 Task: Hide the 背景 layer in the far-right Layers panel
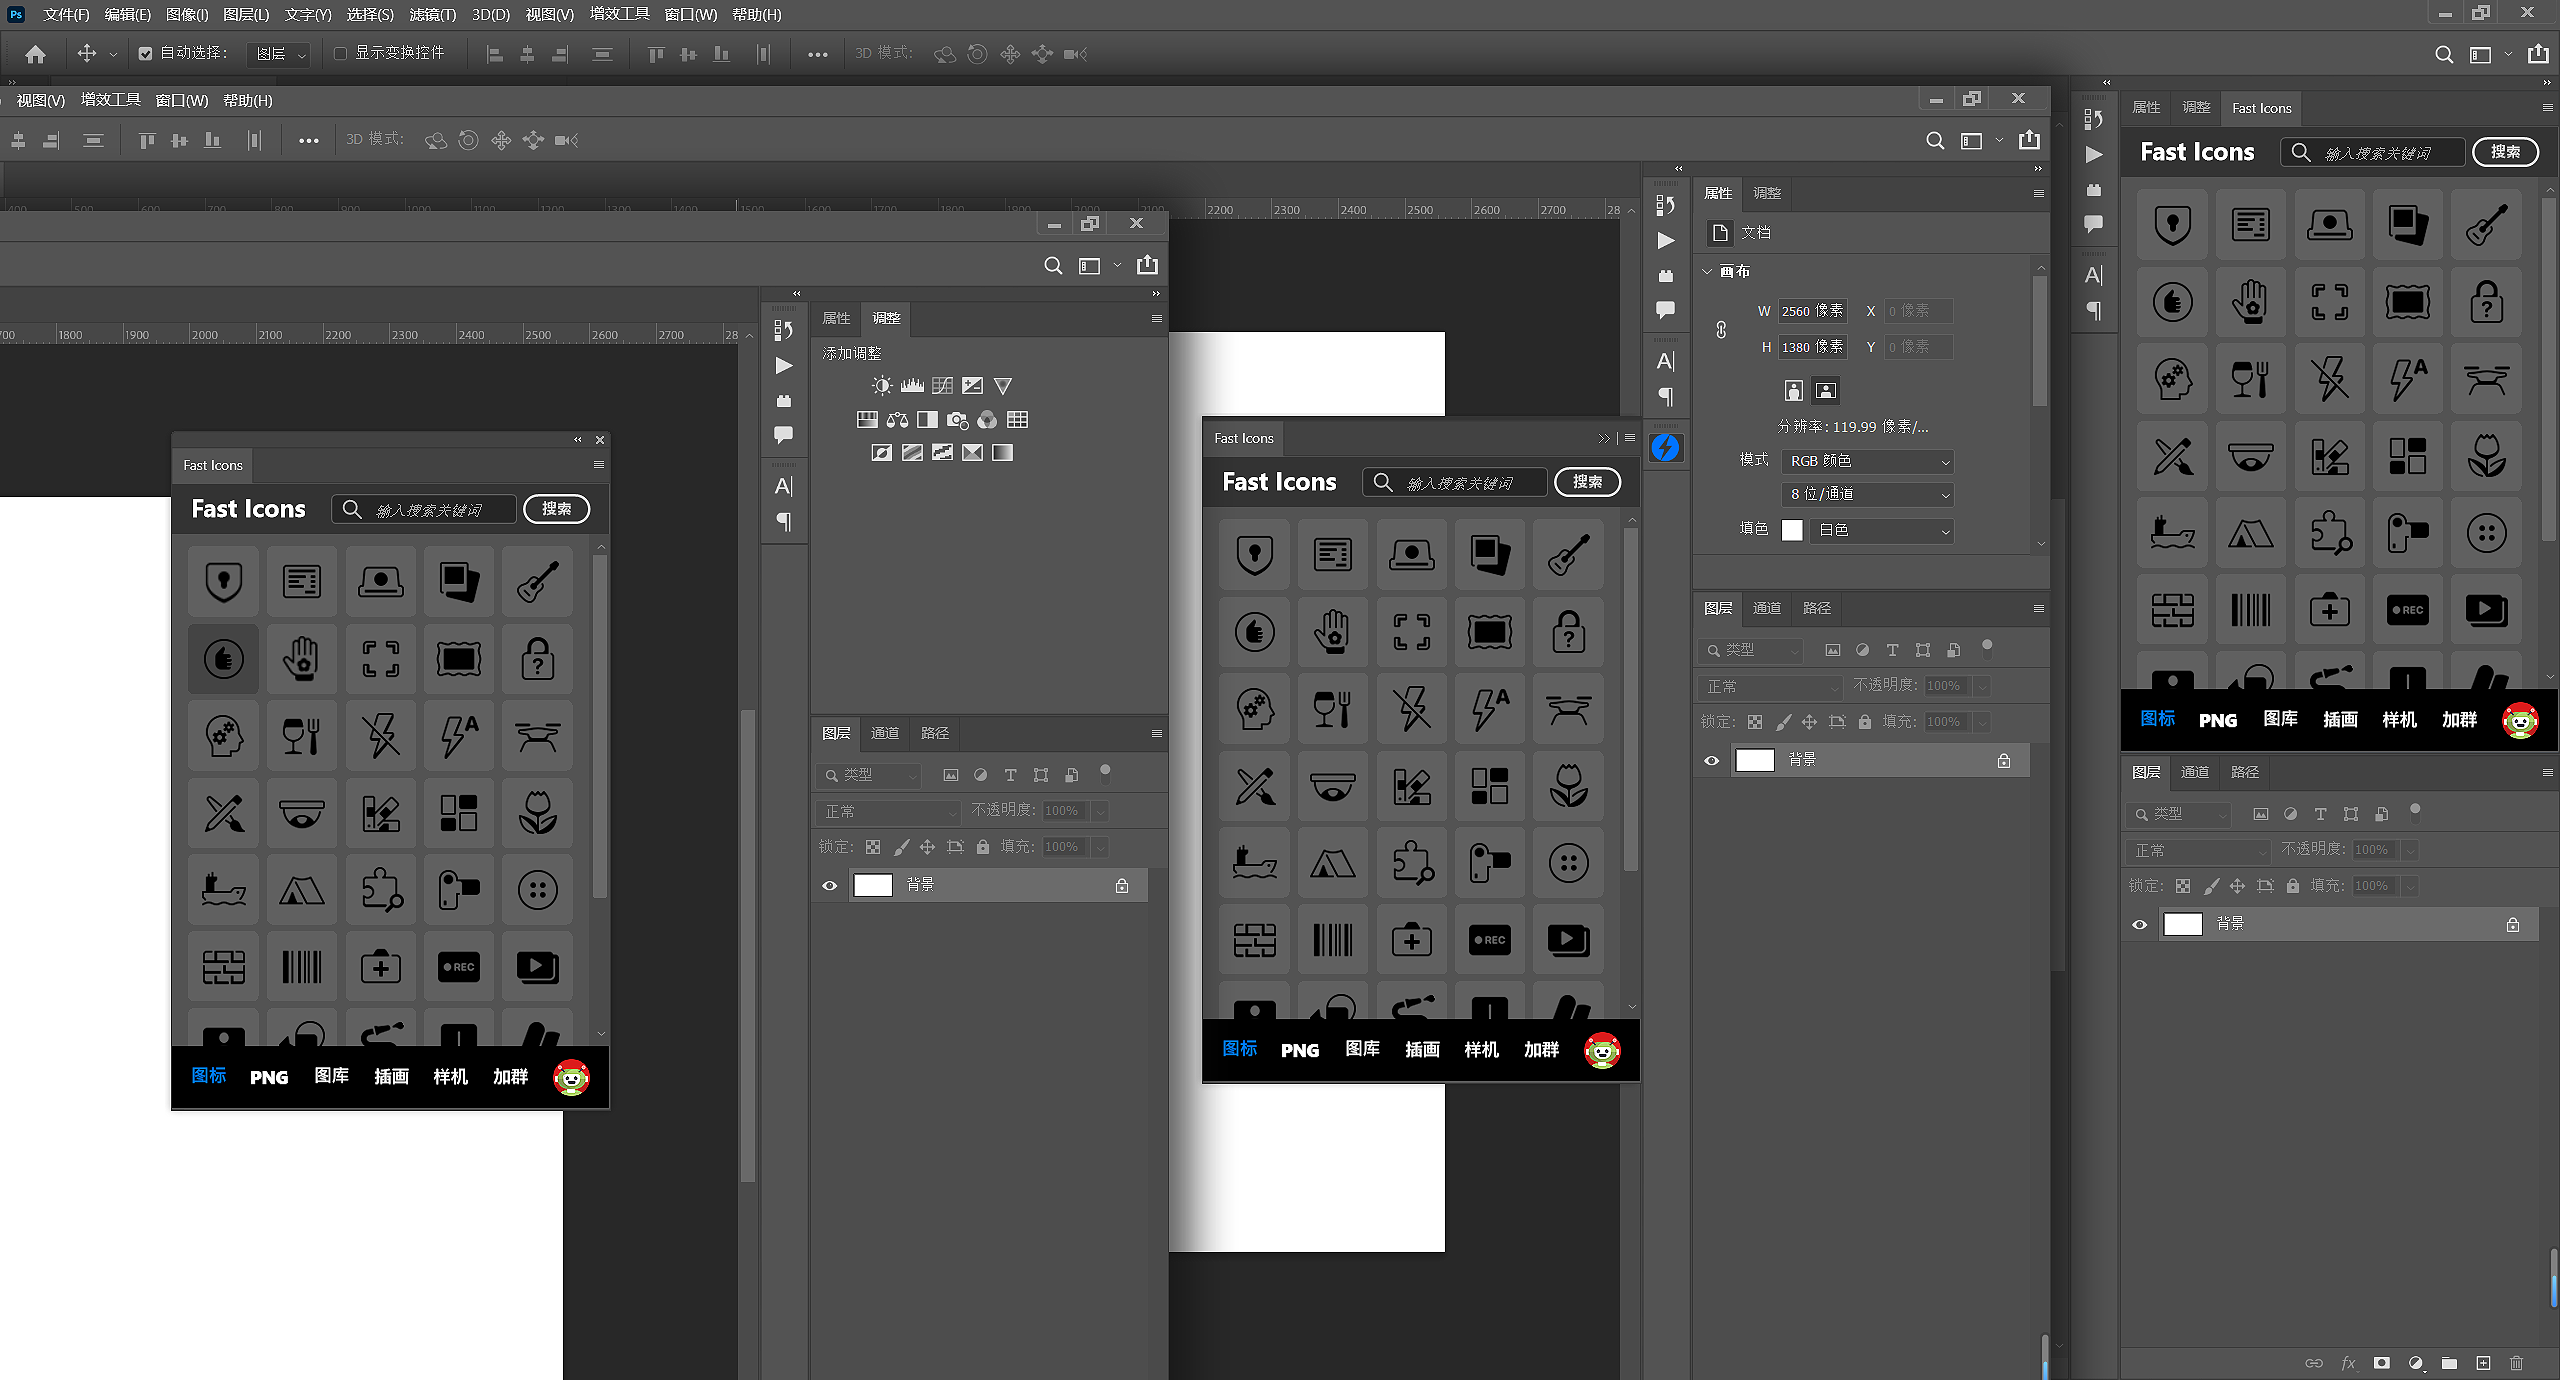point(2139,924)
